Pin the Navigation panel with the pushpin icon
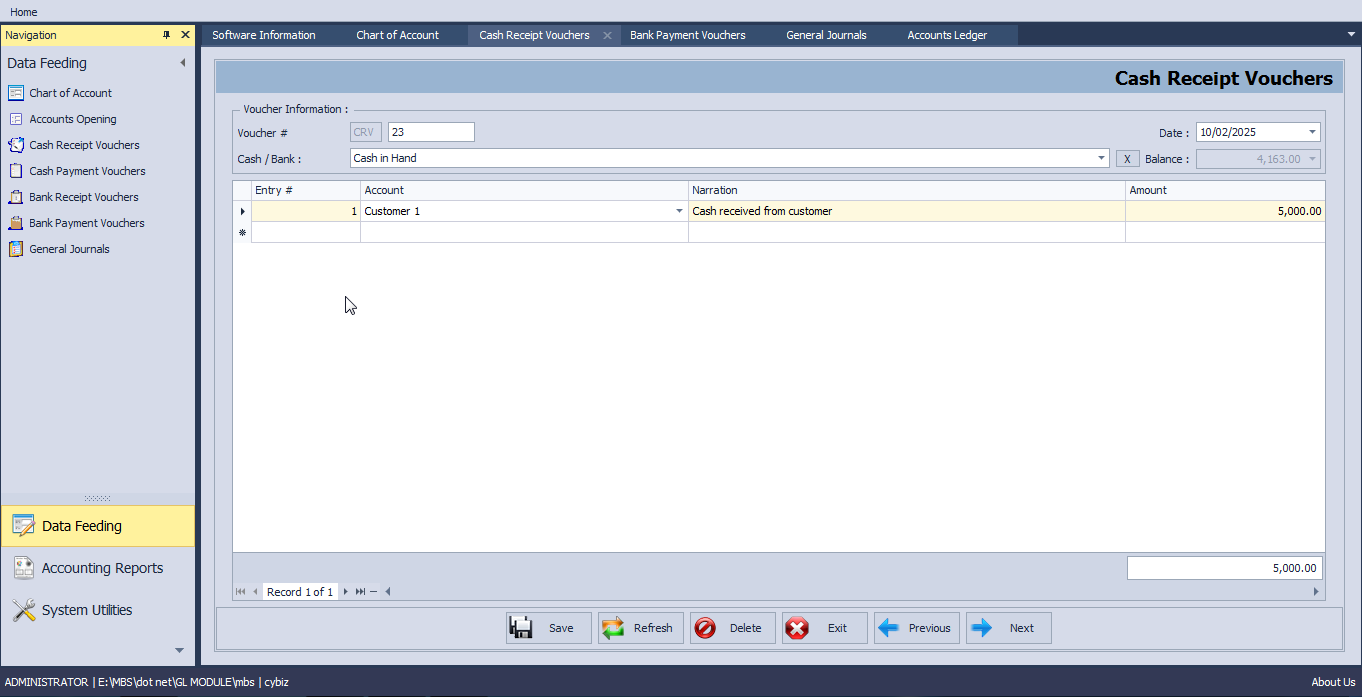The width and height of the screenshot is (1362, 697). [167, 35]
